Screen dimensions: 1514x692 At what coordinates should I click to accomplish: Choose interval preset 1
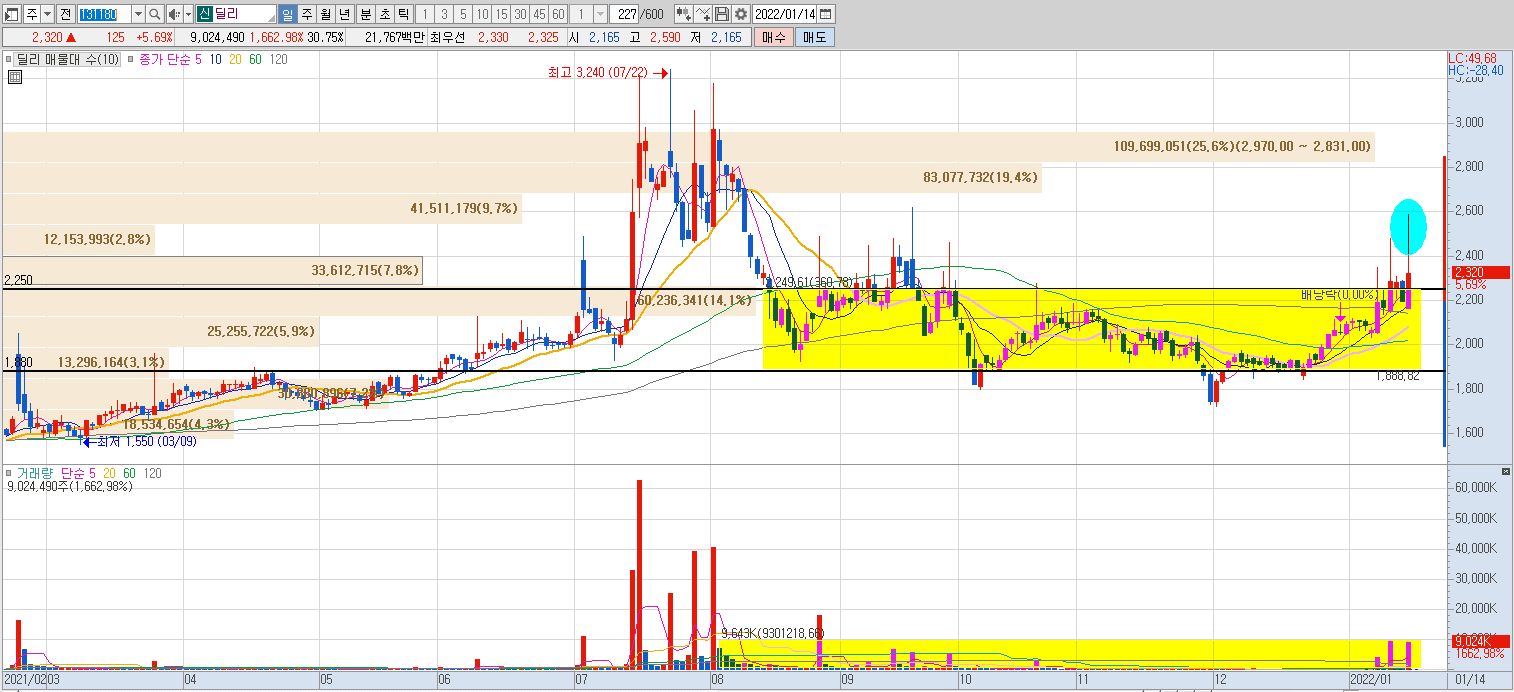(x=424, y=14)
